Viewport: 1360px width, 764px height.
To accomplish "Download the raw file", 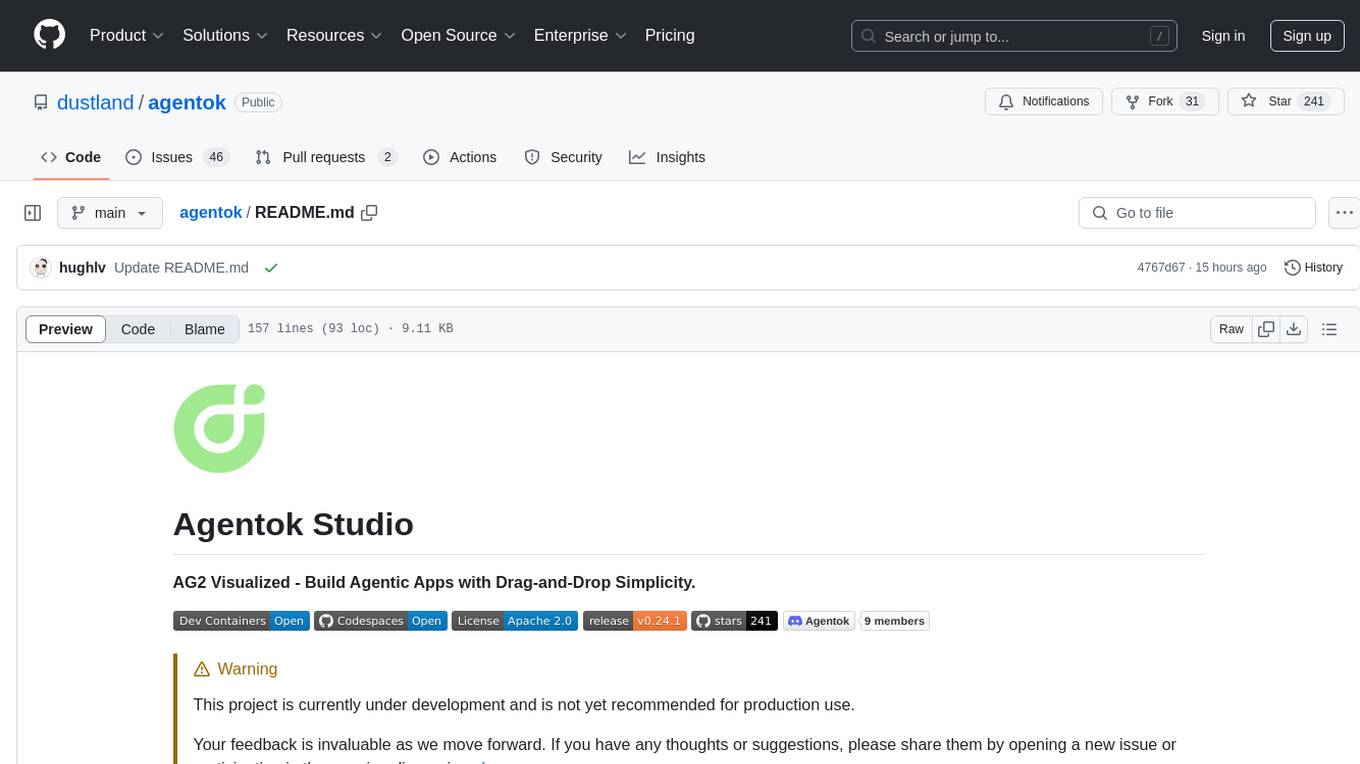I will (x=1293, y=329).
